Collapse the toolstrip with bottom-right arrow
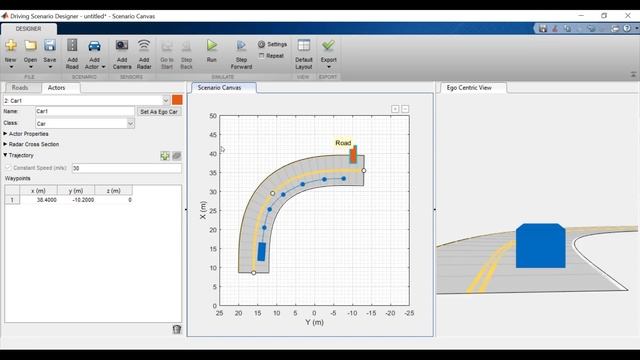This screenshot has width=640, height=360. (633, 75)
